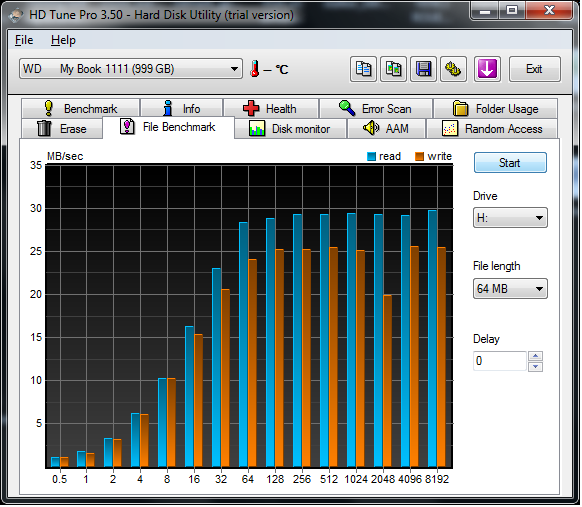Go to the AAM tab
582x507 pixels.
(386, 129)
